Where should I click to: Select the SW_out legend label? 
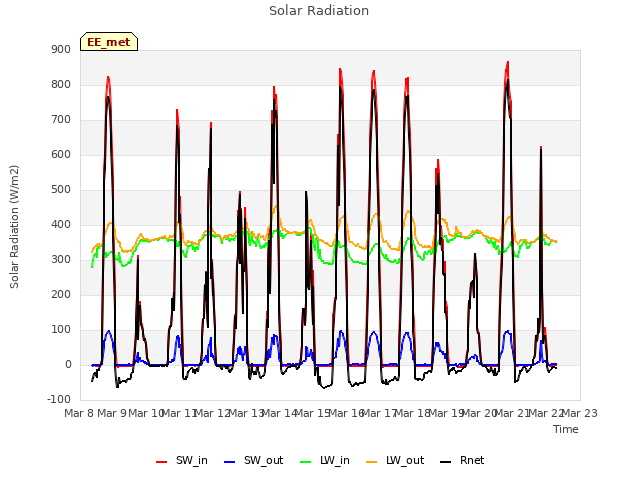264,460
